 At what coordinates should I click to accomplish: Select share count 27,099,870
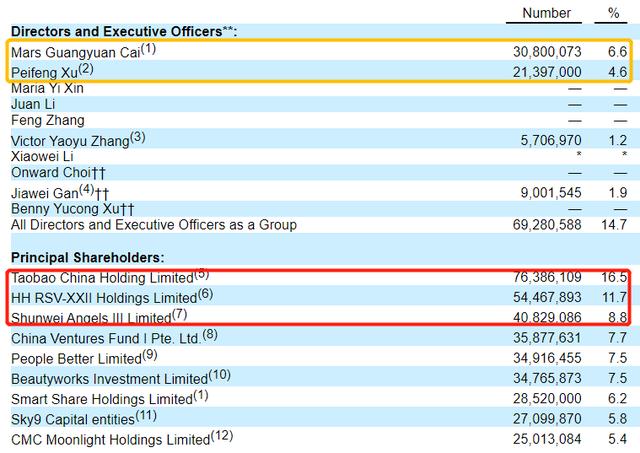point(547,419)
